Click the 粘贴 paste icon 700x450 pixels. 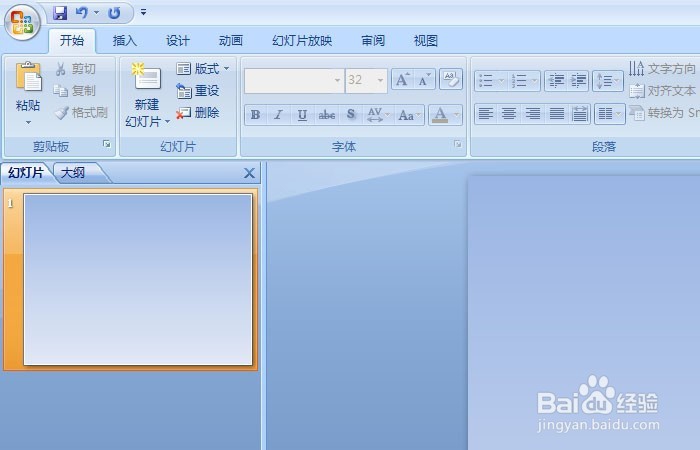[x=28, y=77]
